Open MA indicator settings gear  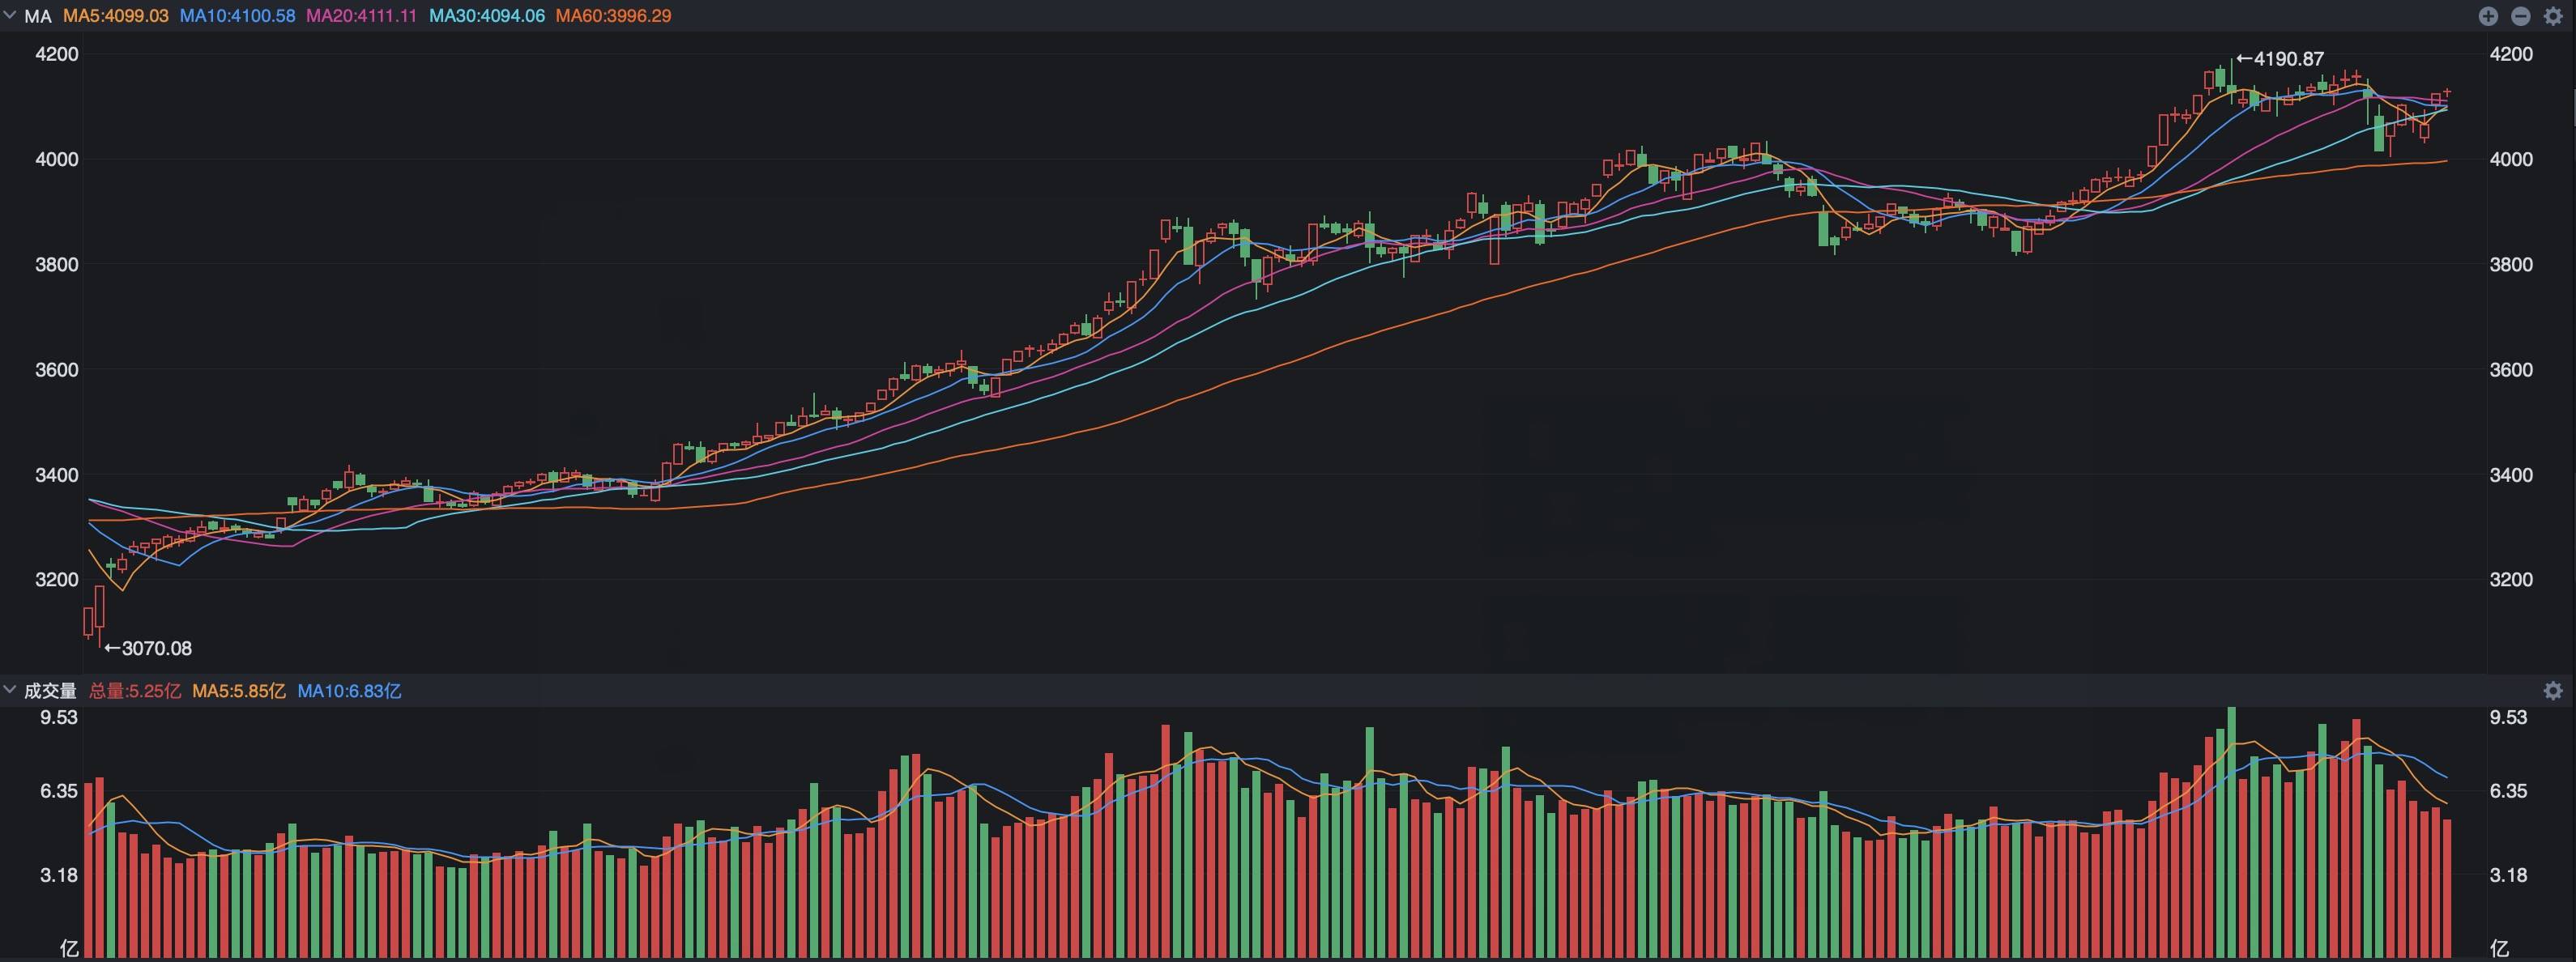click(x=2553, y=16)
